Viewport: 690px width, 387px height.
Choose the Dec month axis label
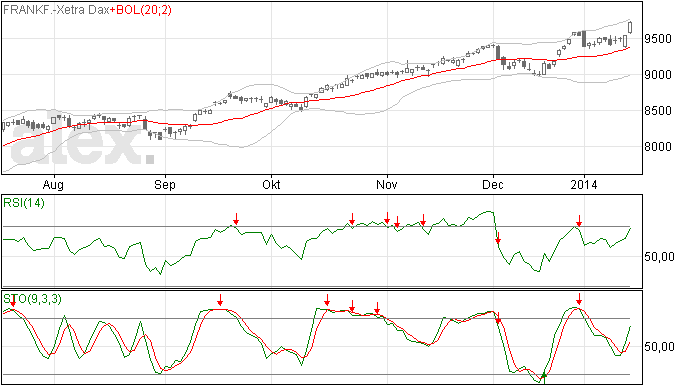(493, 185)
